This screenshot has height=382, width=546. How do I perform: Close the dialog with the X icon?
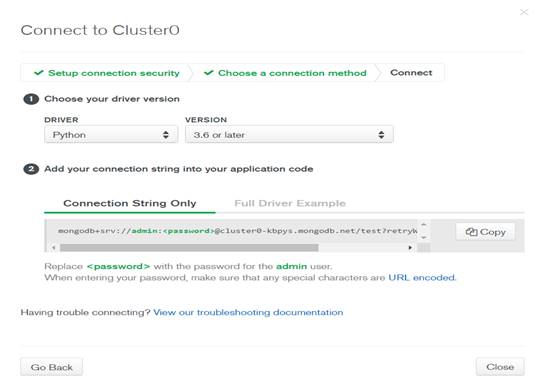click(x=524, y=12)
